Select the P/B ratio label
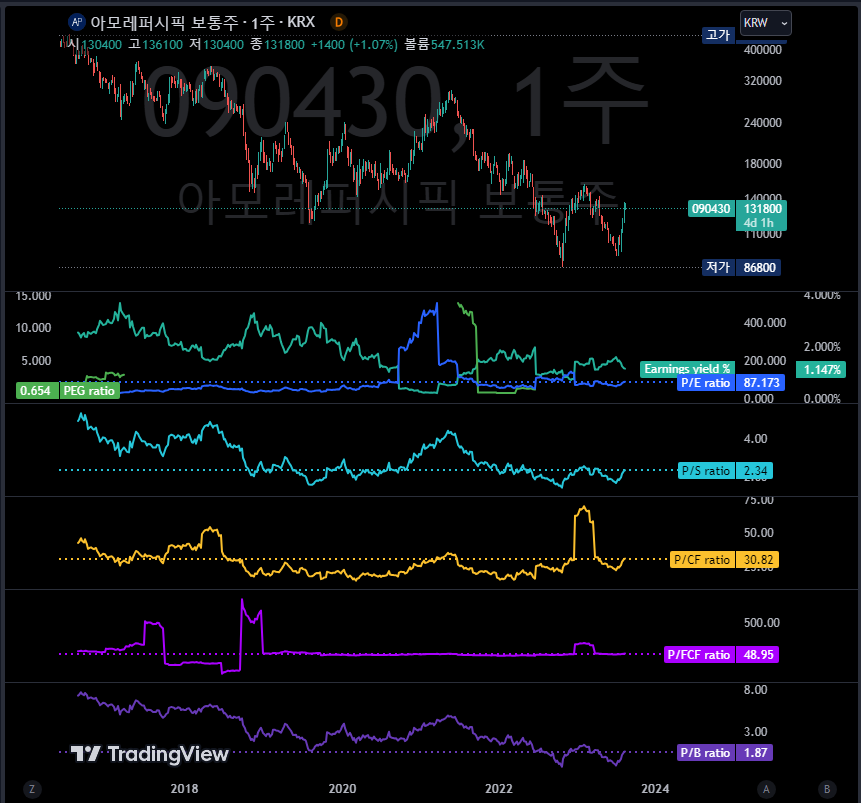Image resolution: width=861 pixels, height=803 pixels. click(x=706, y=752)
